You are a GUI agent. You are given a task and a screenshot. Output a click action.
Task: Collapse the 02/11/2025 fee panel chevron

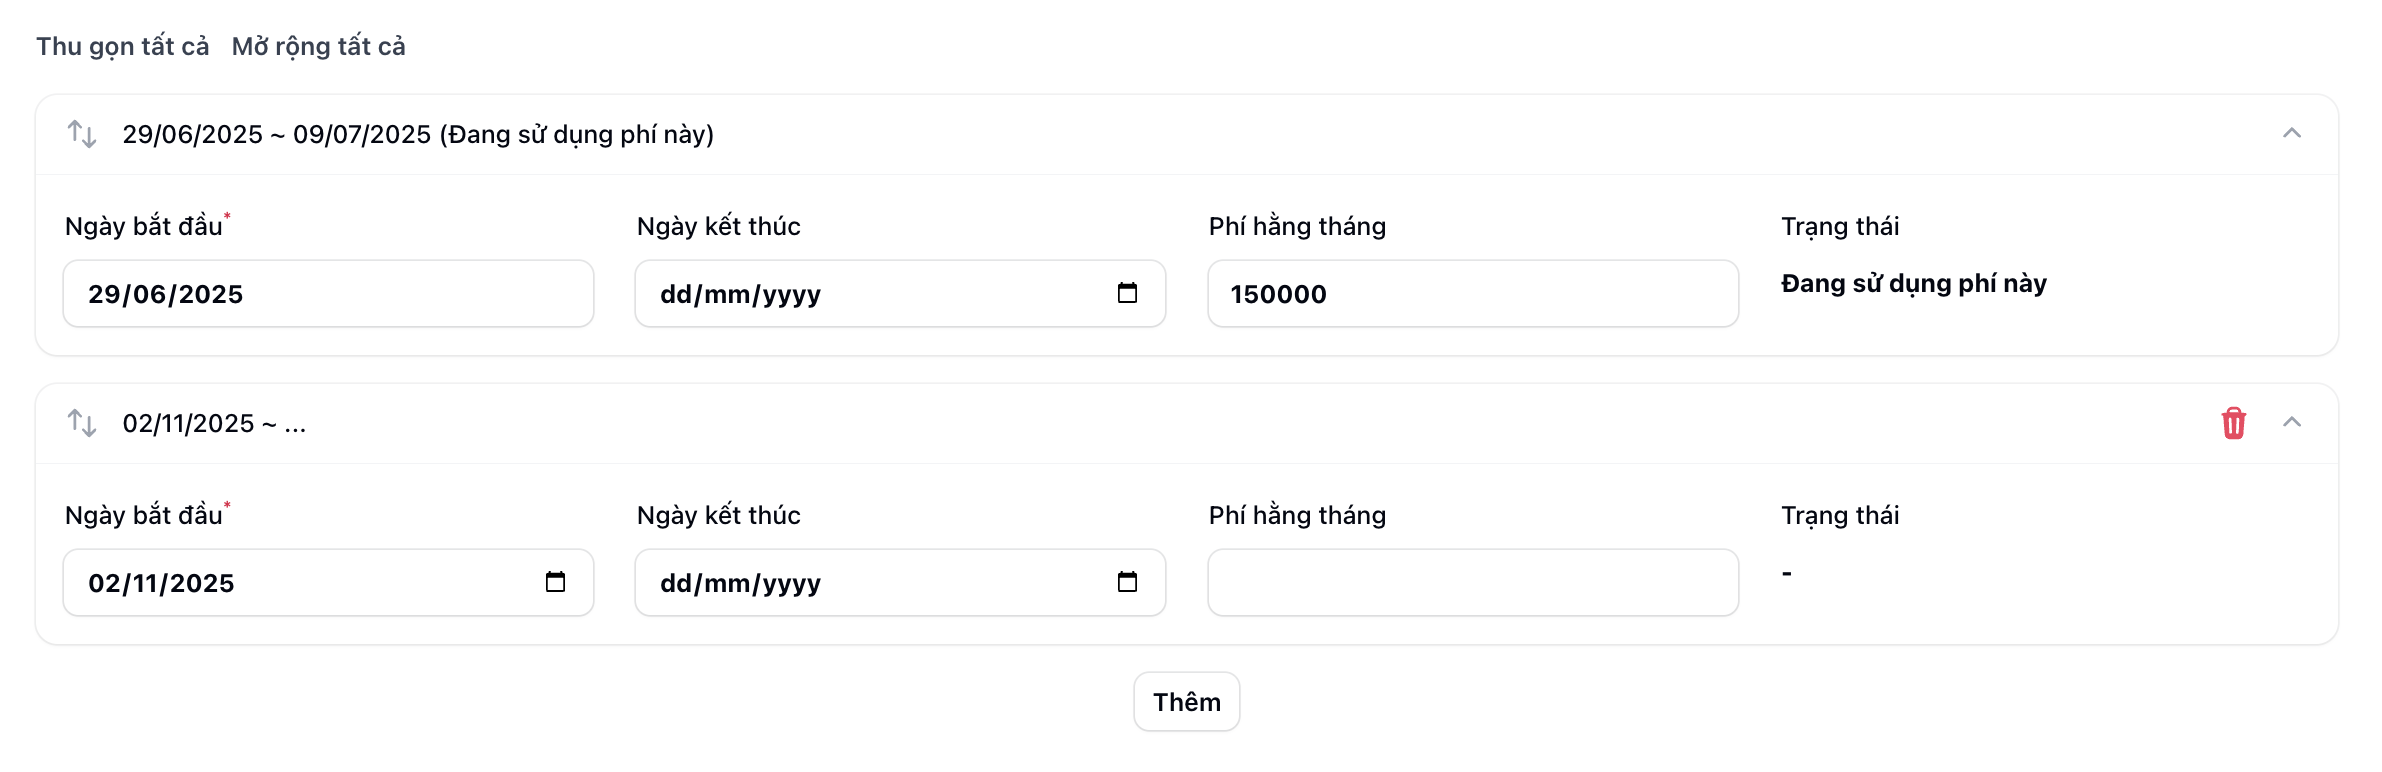click(x=2292, y=423)
